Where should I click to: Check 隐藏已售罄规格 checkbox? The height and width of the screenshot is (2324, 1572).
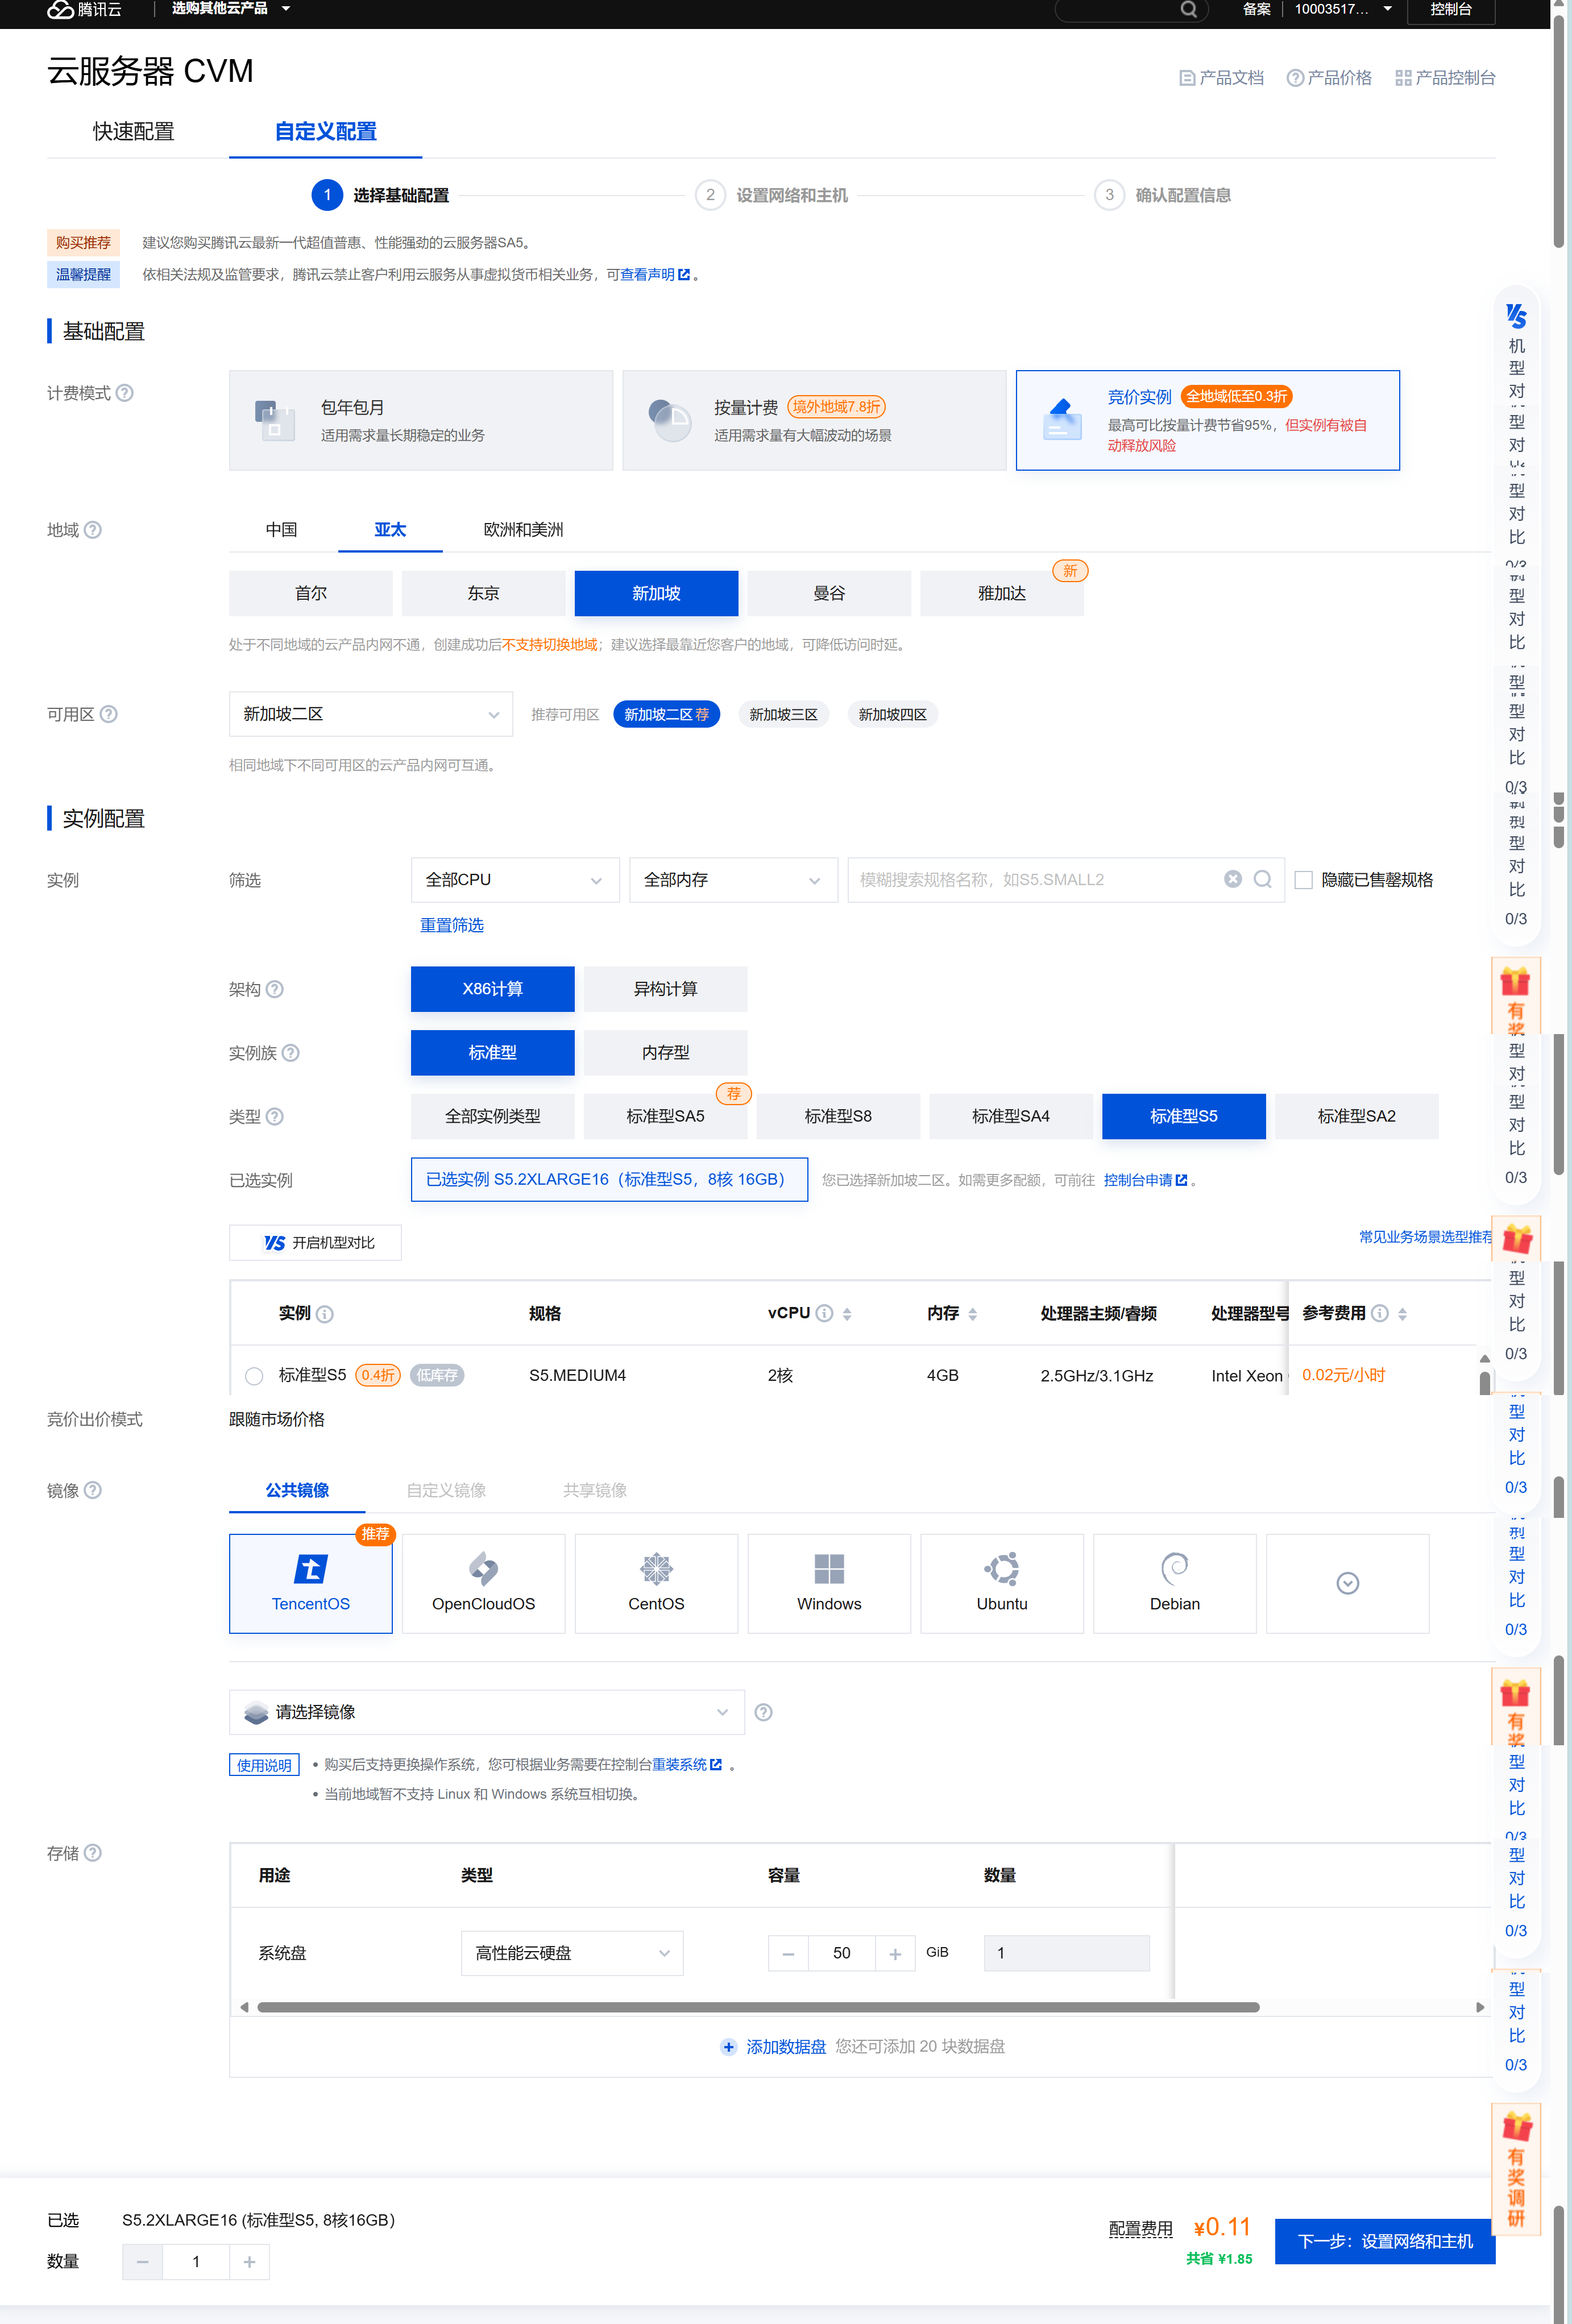[x=1304, y=880]
